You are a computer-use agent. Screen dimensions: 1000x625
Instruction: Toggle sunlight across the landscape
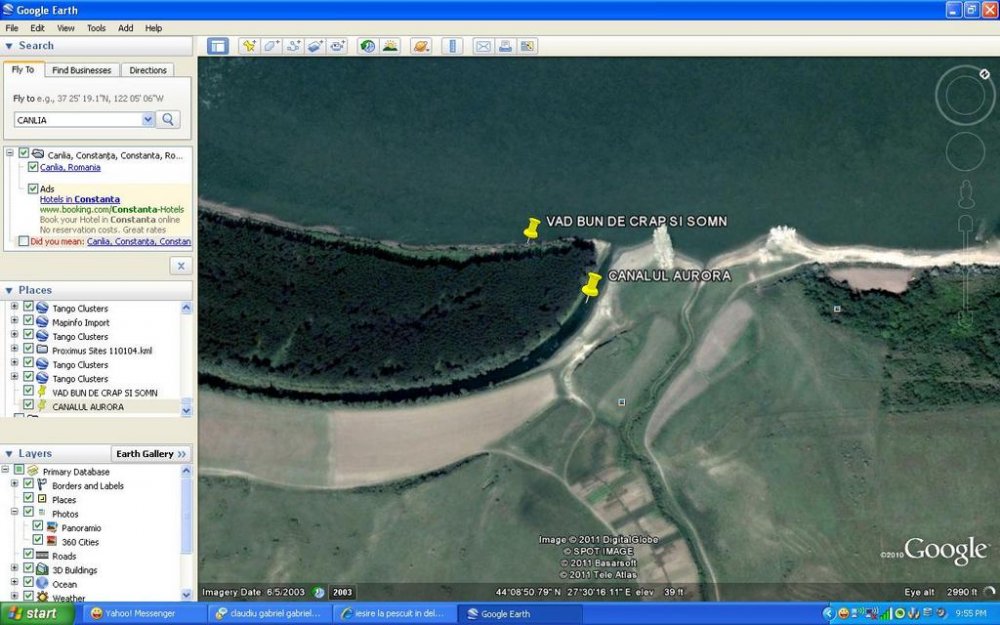(x=390, y=46)
